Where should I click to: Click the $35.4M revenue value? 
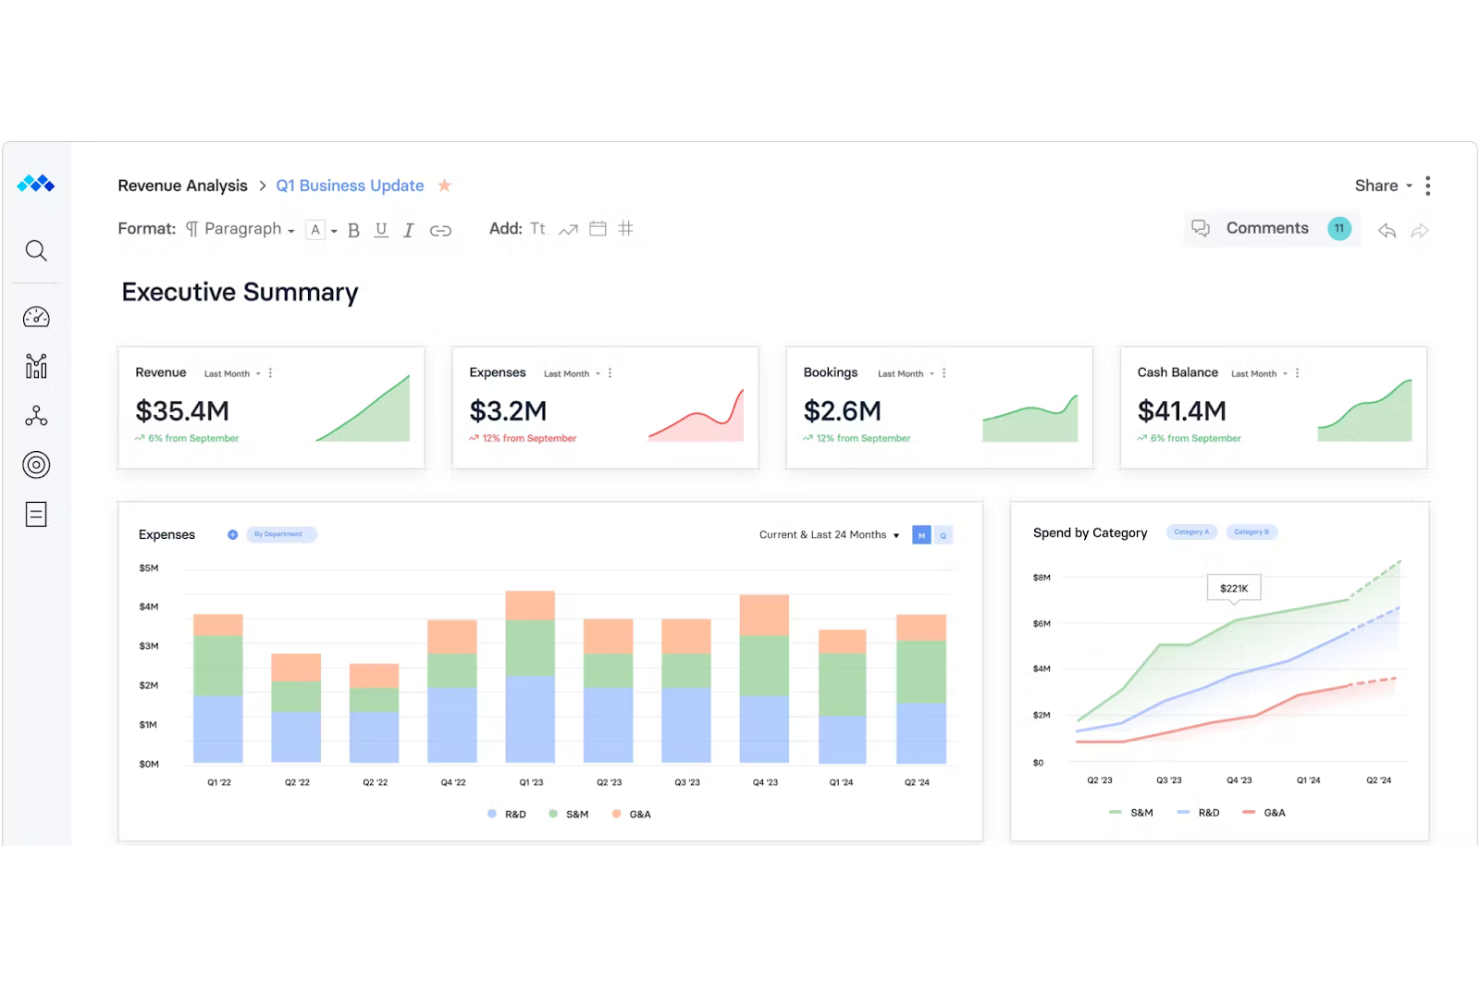[182, 411]
